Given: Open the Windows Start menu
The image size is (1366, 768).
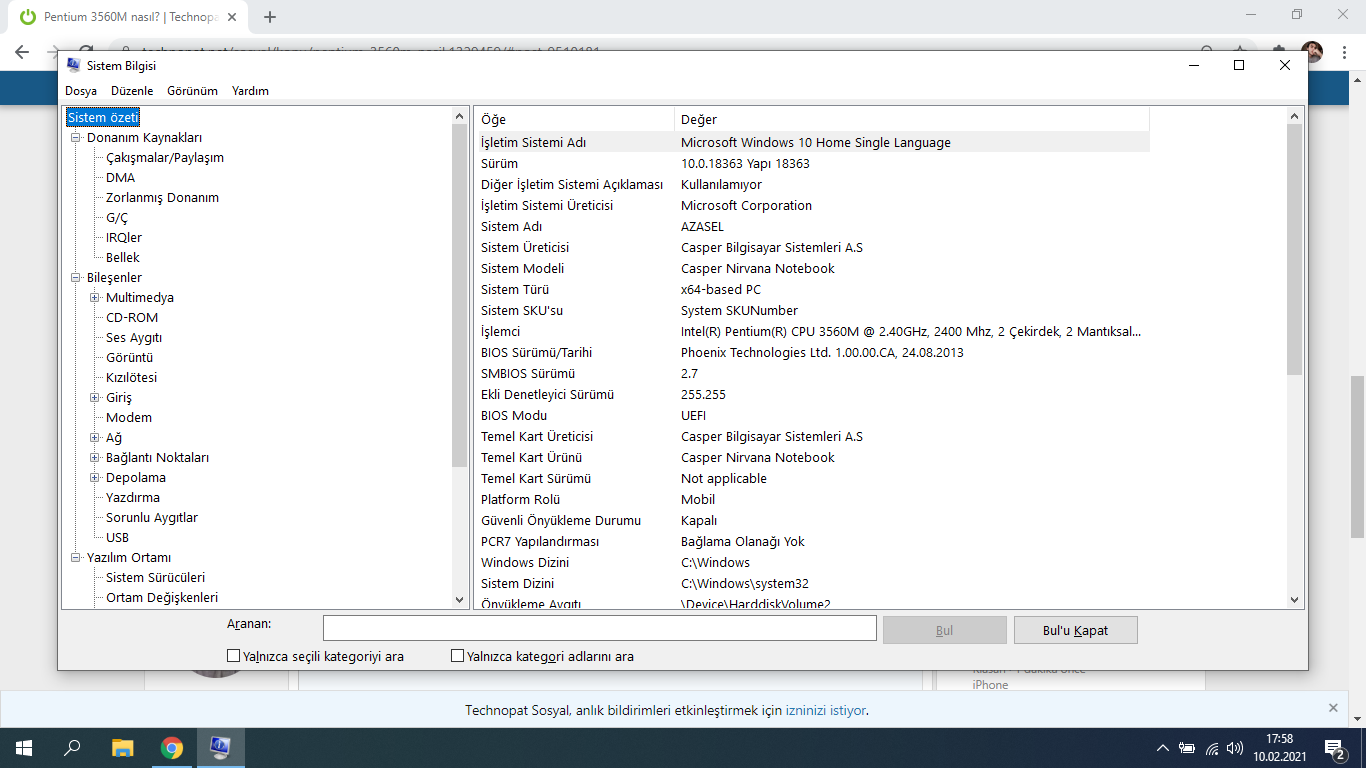Looking at the screenshot, I should pyautogui.click(x=23, y=747).
